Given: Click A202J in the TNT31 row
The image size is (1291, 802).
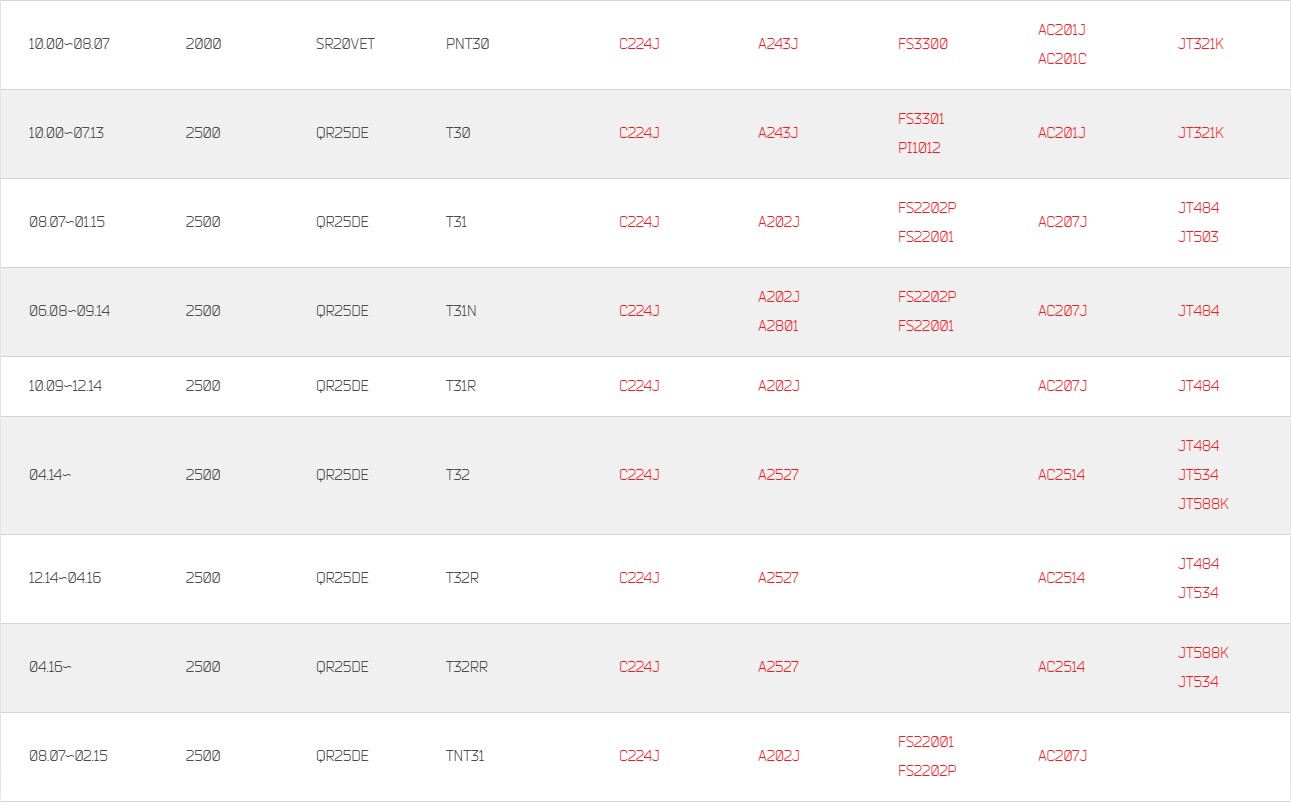Looking at the screenshot, I should click(x=778, y=756).
